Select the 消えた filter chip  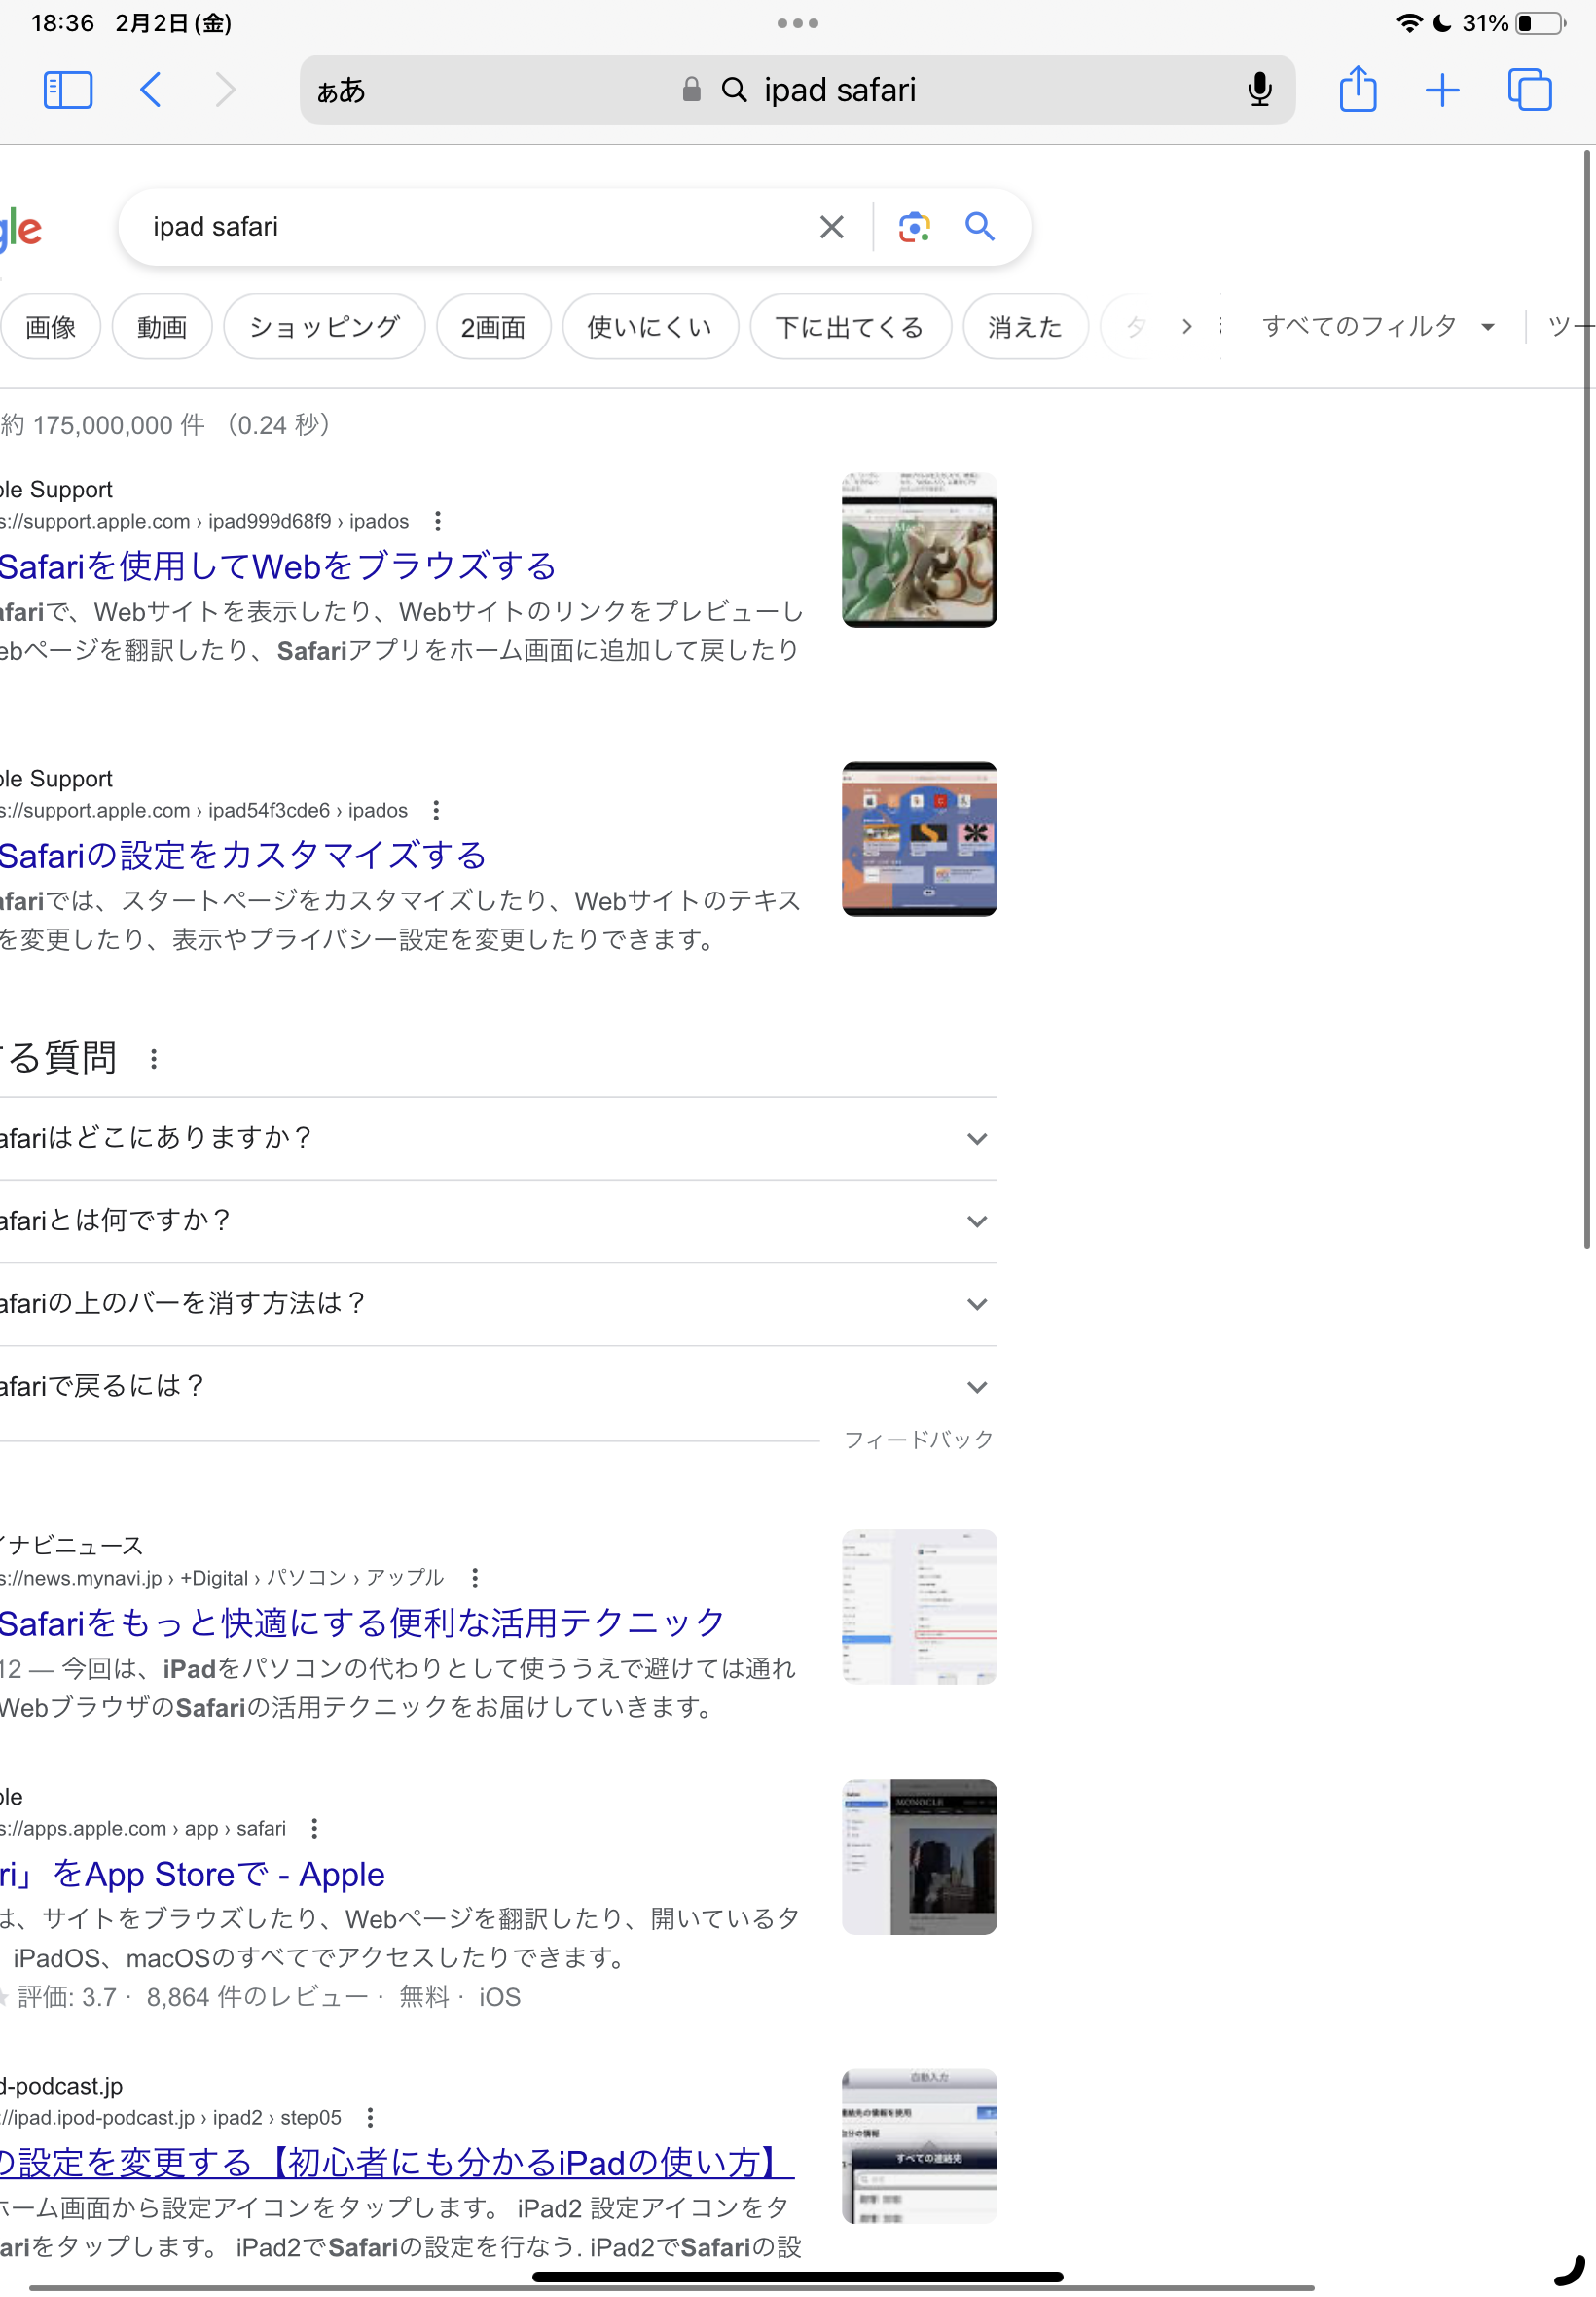(1025, 326)
